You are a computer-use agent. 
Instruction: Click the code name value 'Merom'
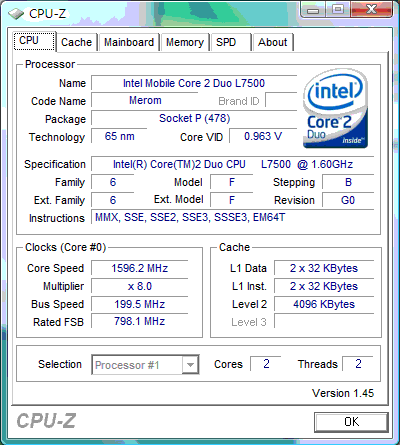[145, 100]
